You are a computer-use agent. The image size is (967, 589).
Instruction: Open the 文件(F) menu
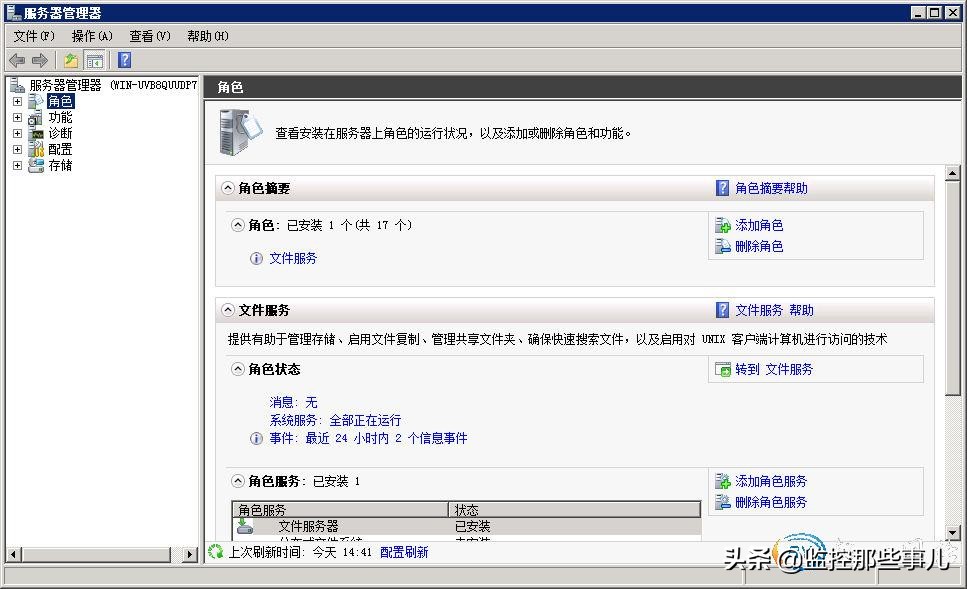pos(35,36)
